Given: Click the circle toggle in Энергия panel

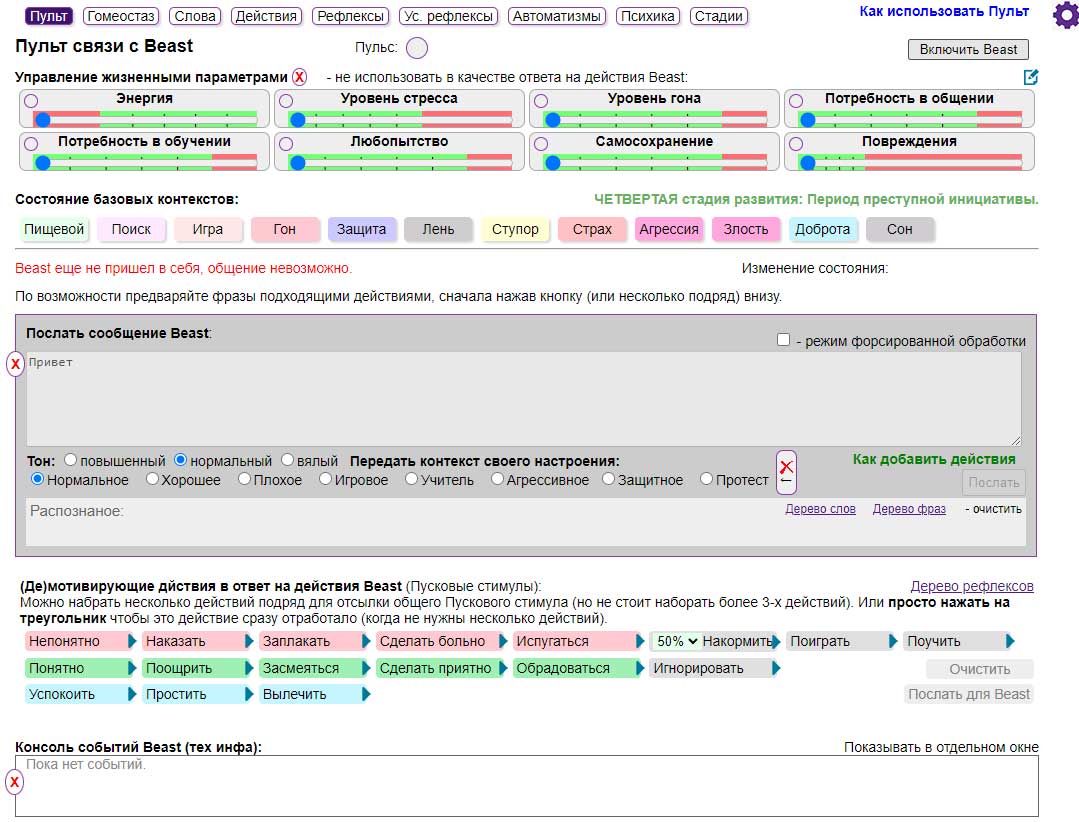Looking at the screenshot, I should coord(31,100).
